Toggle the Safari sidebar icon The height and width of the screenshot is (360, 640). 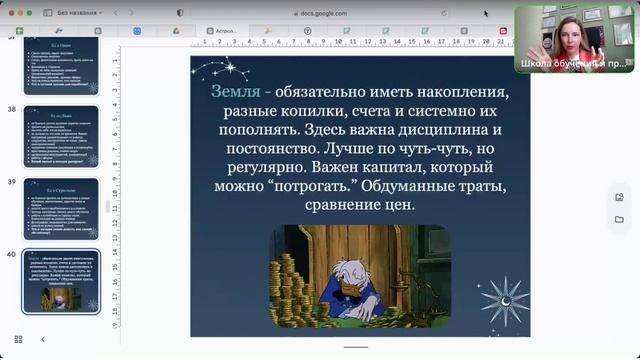click(48, 13)
